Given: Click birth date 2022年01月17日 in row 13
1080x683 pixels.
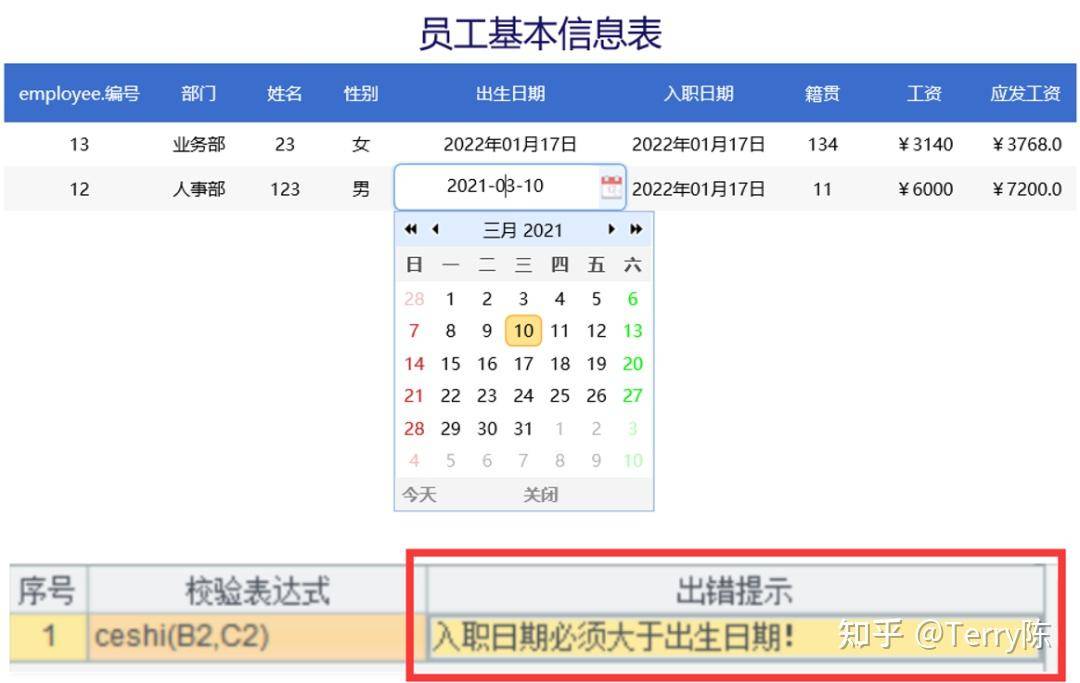Looking at the screenshot, I should pyautogui.click(x=510, y=144).
